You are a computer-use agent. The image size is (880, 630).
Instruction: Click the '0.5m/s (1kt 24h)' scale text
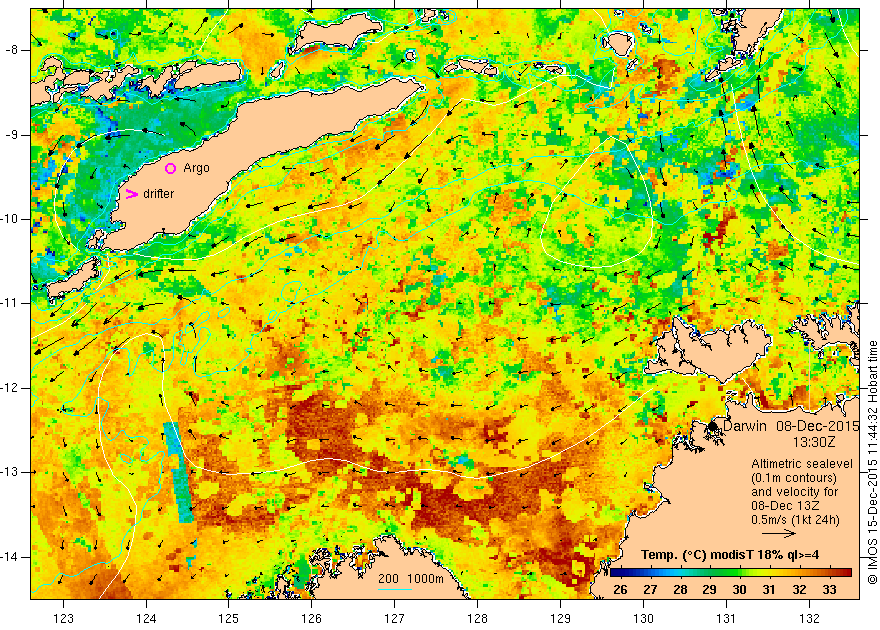[795, 520]
